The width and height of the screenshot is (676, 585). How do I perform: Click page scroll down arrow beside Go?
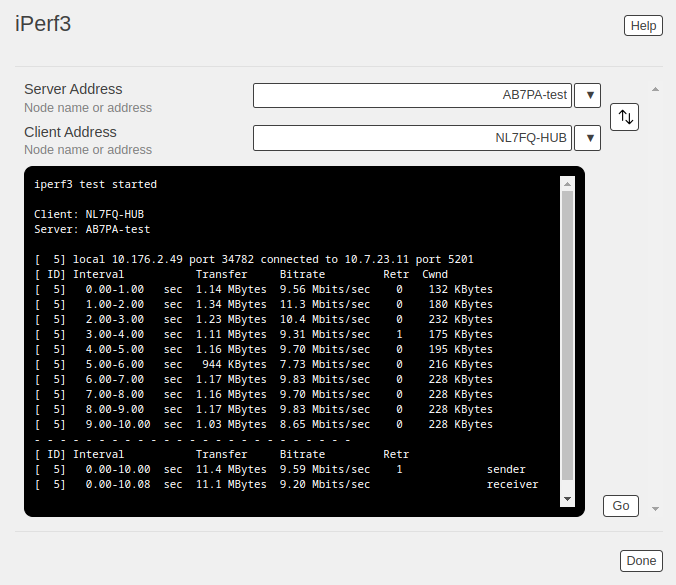(655, 509)
